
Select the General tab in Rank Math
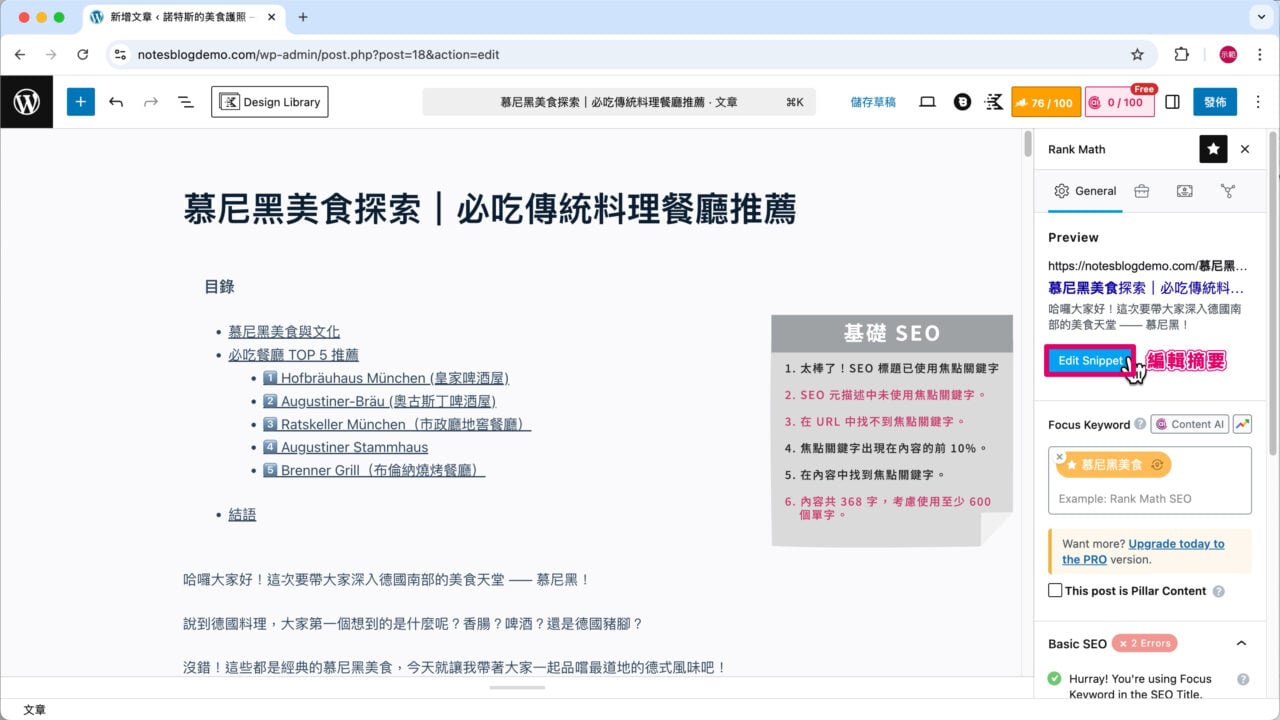coord(1085,191)
